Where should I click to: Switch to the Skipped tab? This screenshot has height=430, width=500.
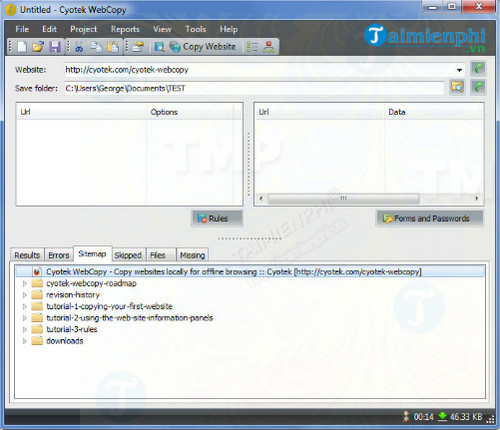[128, 255]
